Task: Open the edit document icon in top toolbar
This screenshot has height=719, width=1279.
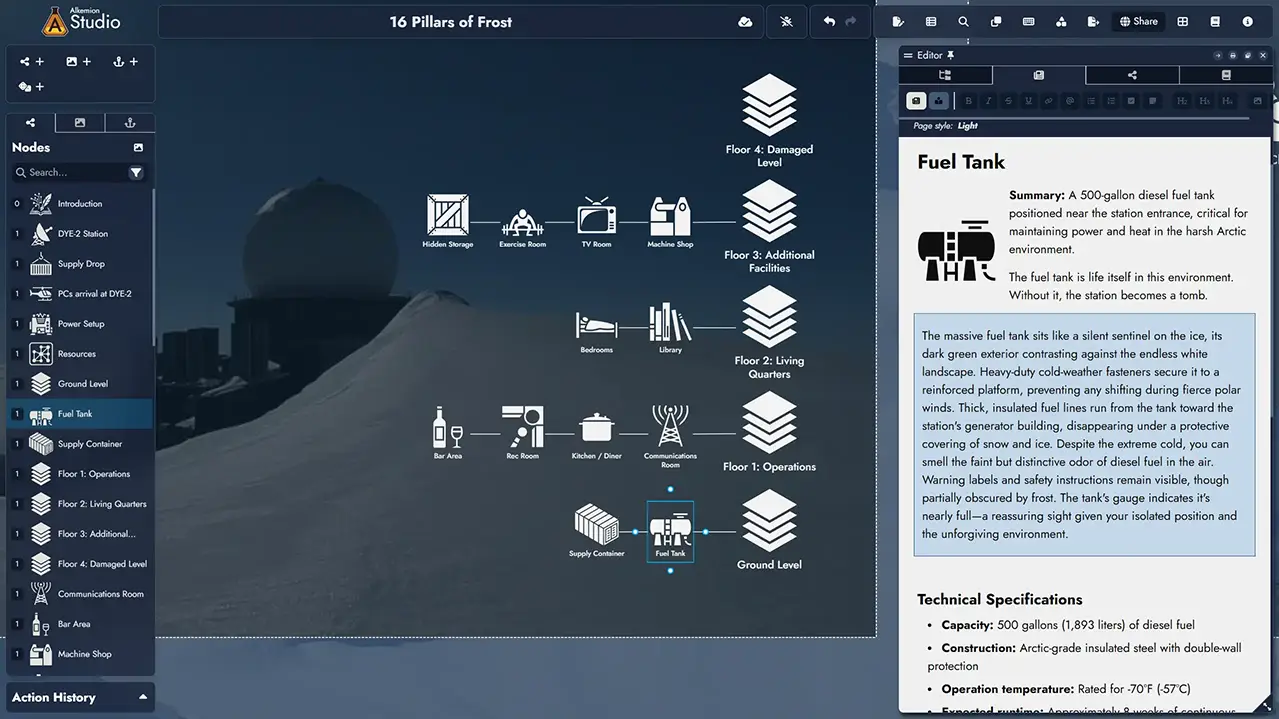Action: pos(898,21)
